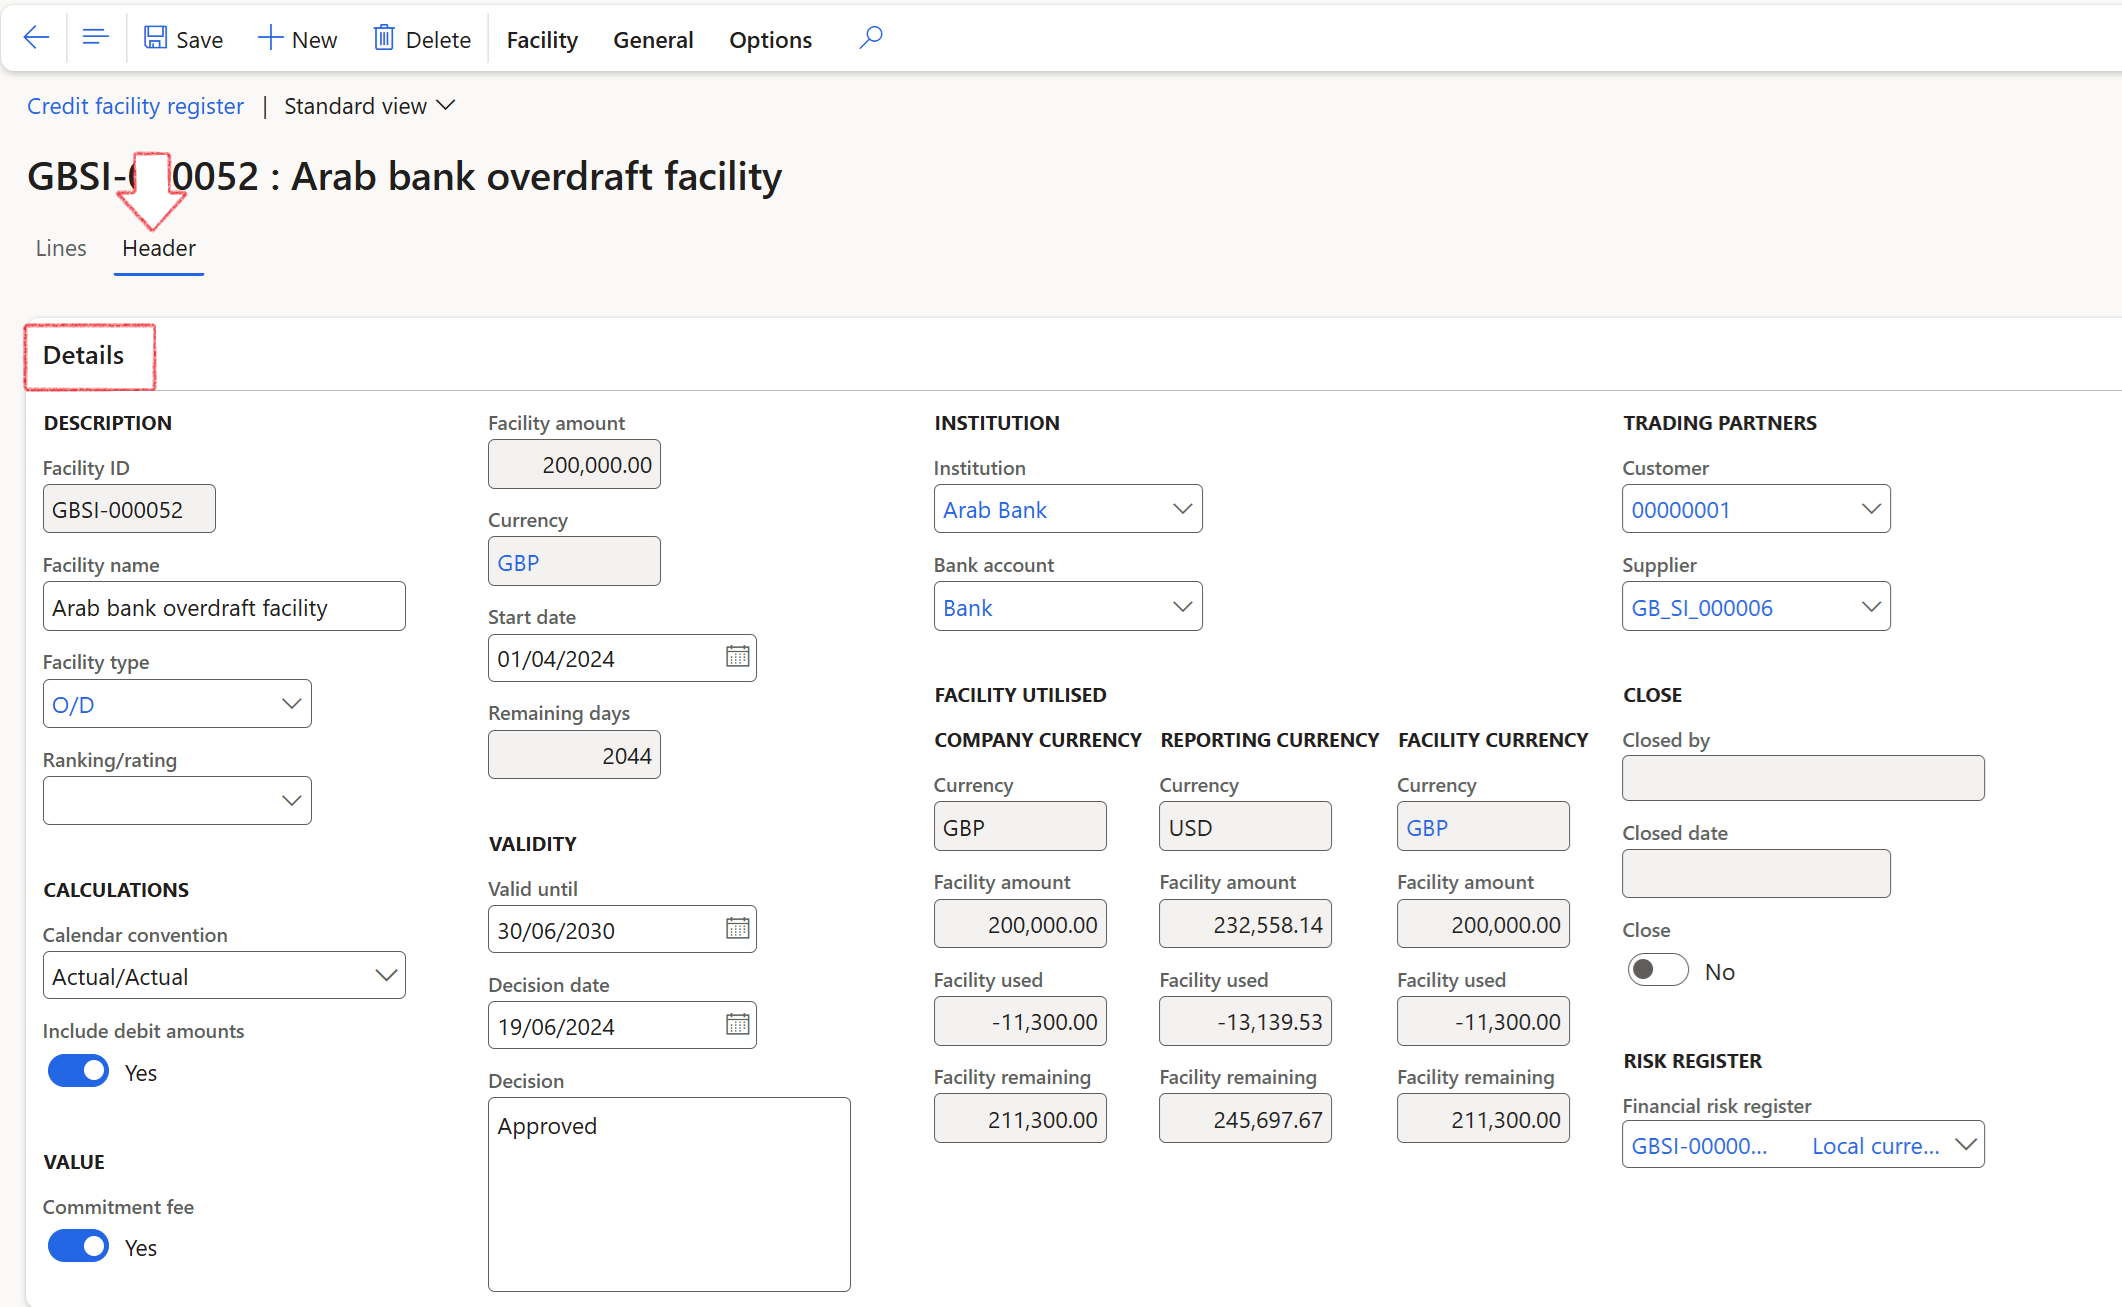Open the Institution dropdown arrow
The height and width of the screenshot is (1307, 2122).
(x=1182, y=509)
